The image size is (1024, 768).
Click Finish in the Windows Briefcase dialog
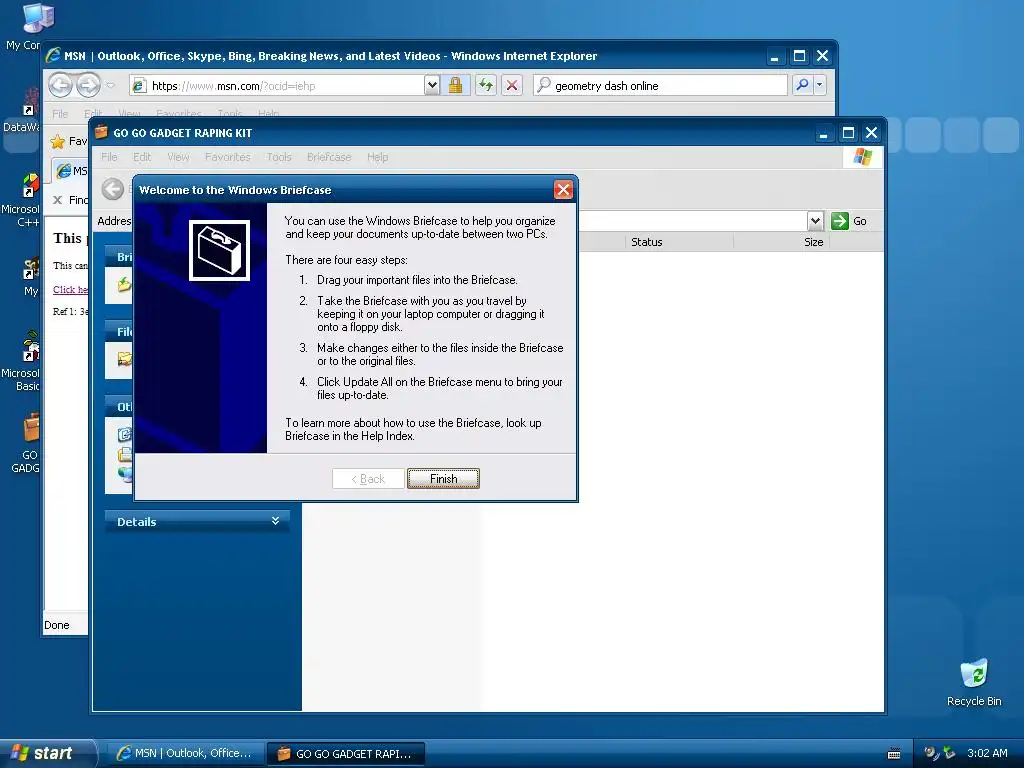443,479
